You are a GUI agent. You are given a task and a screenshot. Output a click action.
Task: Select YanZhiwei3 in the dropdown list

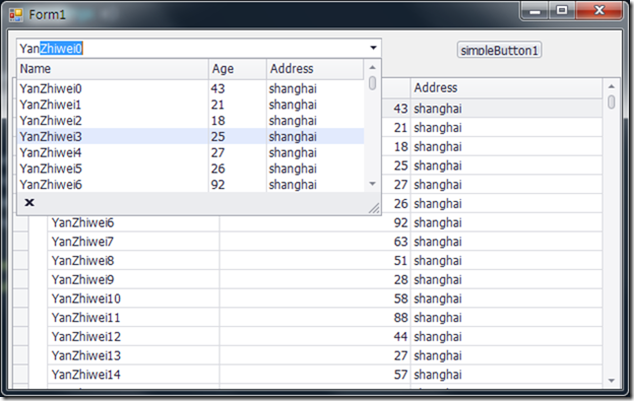(x=190, y=137)
